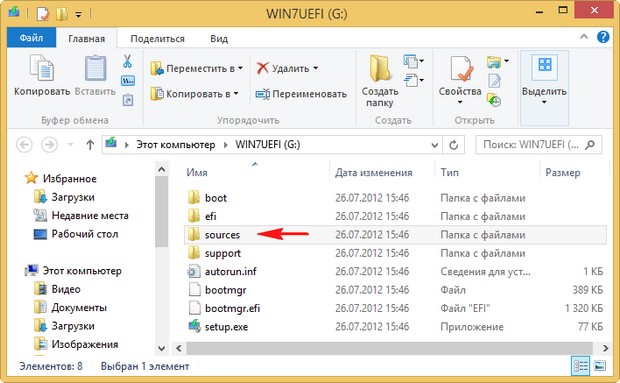Open Videos (Видео) in sidebar
The height and width of the screenshot is (383, 620).
(x=57, y=289)
